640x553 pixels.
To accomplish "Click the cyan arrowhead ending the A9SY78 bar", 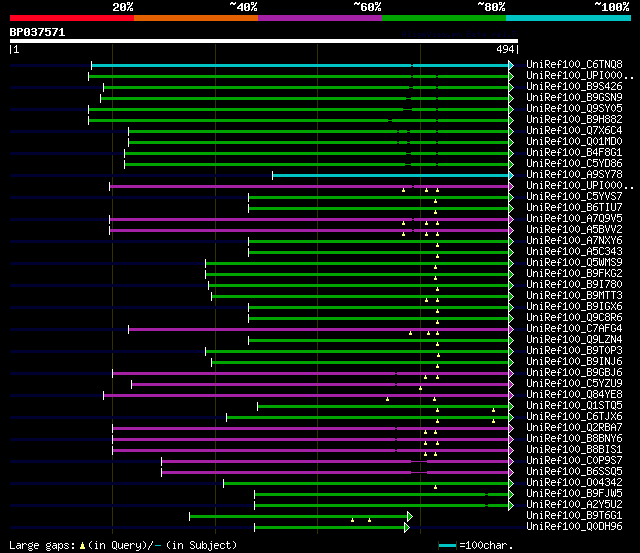I will 511,175.
